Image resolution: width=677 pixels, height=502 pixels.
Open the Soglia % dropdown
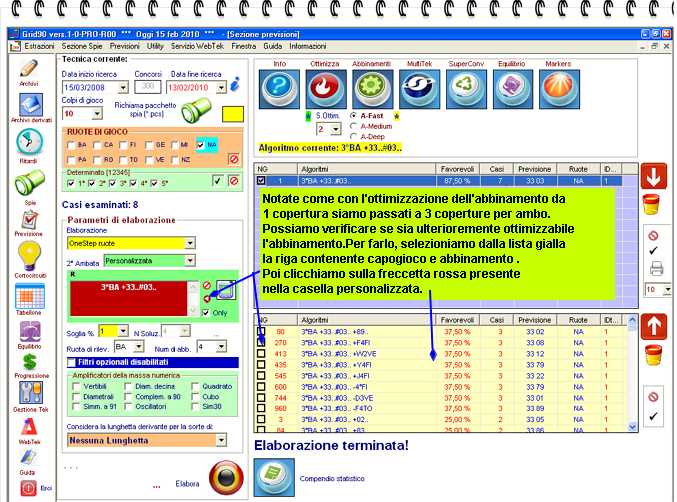(123, 331)
